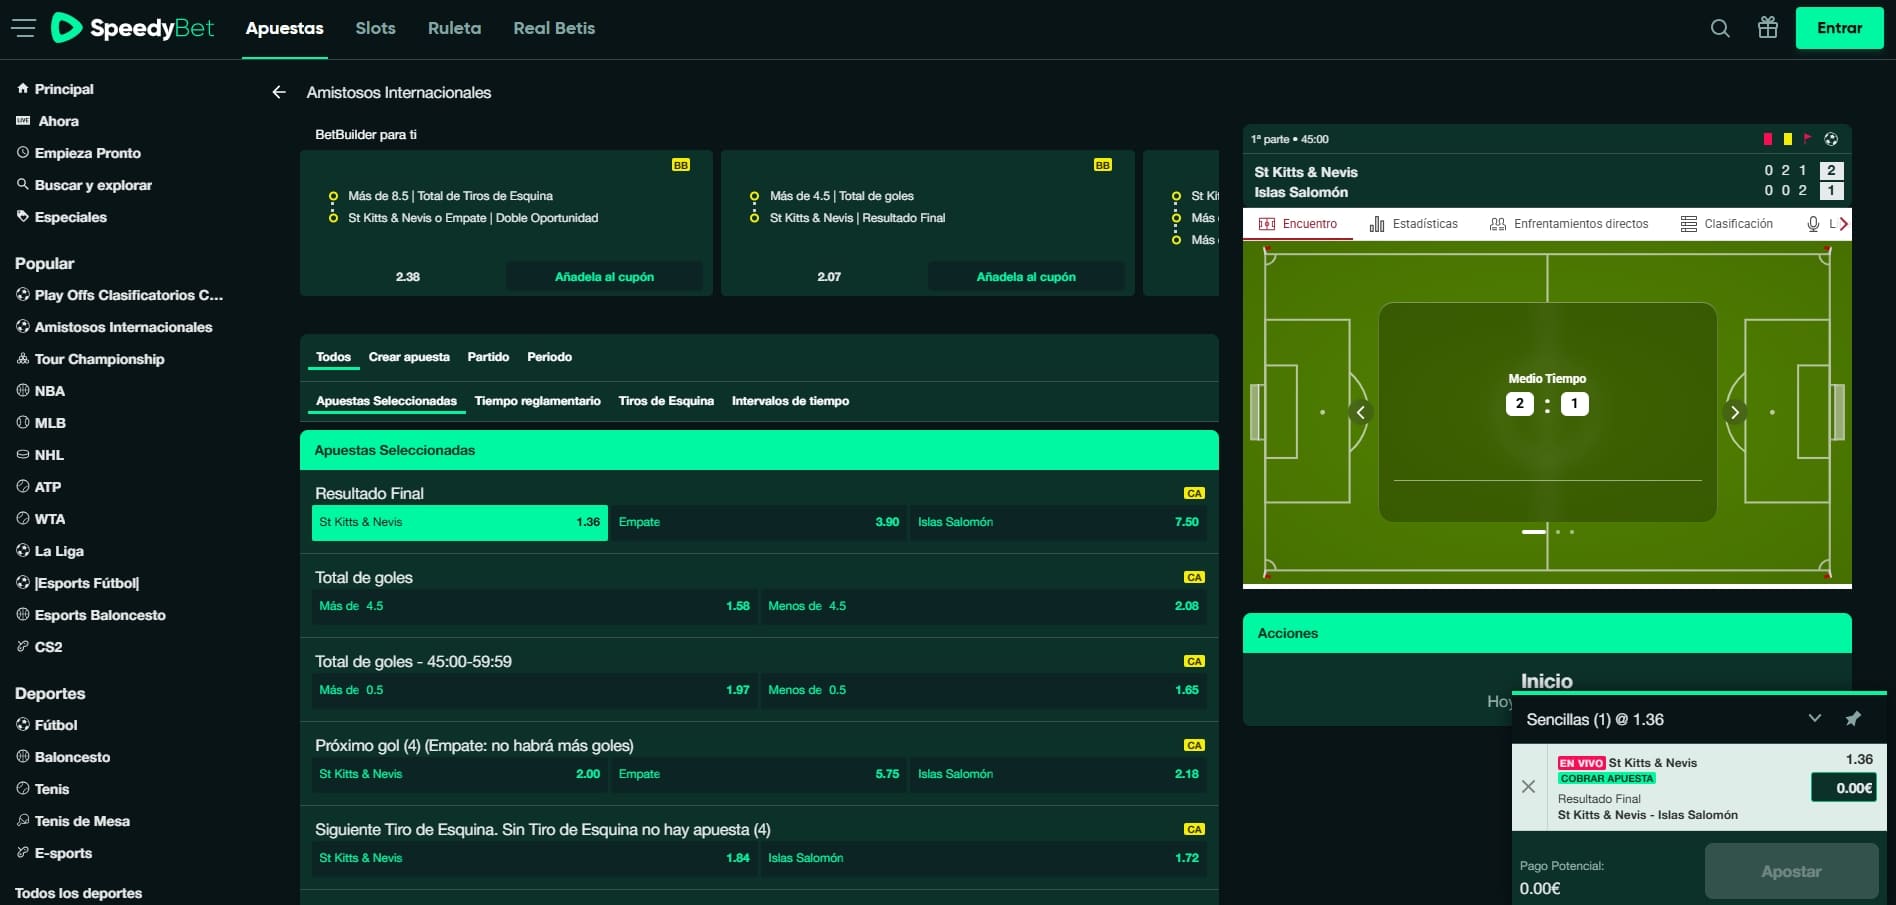The image size is (1896, 905).
Task: Pin the bet slip open
Action: click(x=1854, y=718)
